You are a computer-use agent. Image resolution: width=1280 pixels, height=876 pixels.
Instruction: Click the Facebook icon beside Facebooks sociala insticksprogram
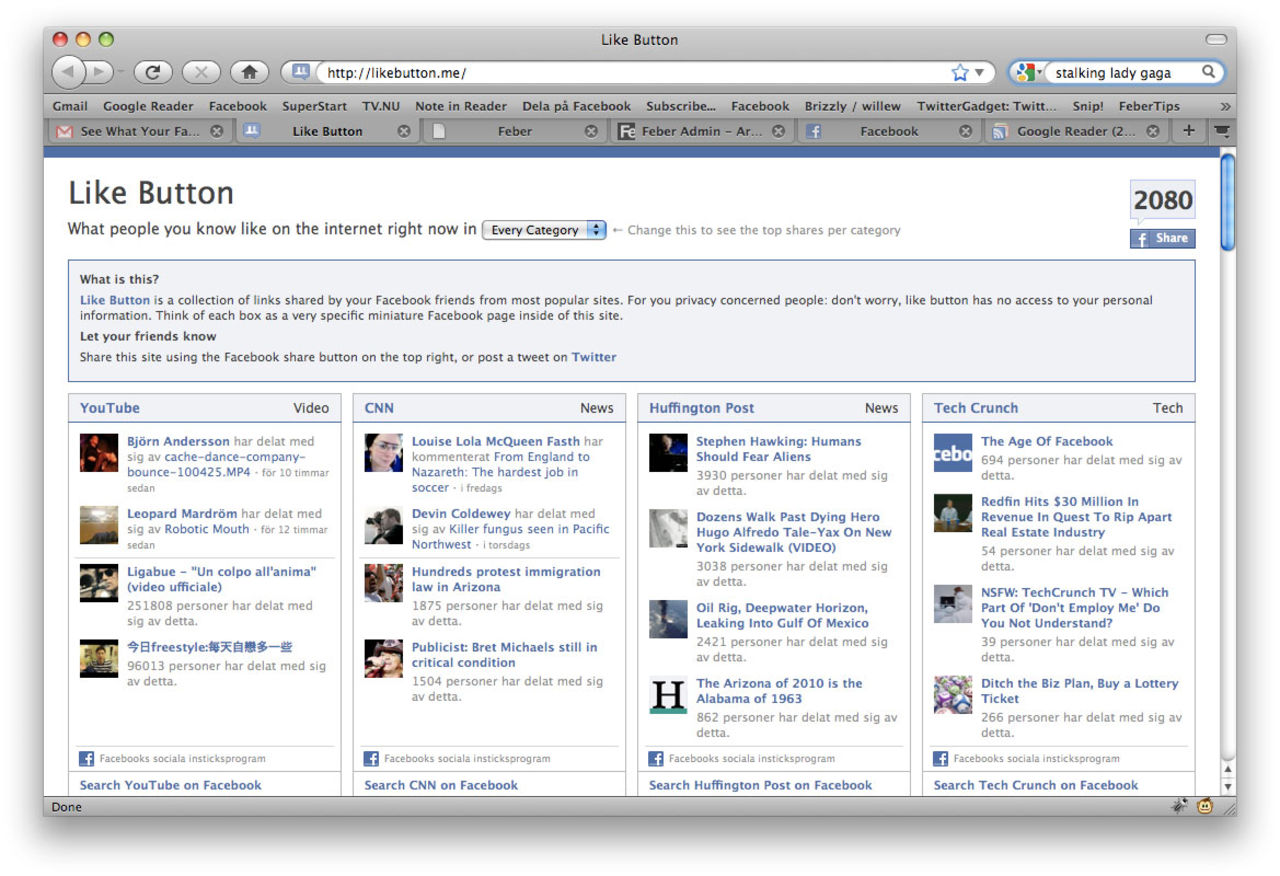click(88, 758)
